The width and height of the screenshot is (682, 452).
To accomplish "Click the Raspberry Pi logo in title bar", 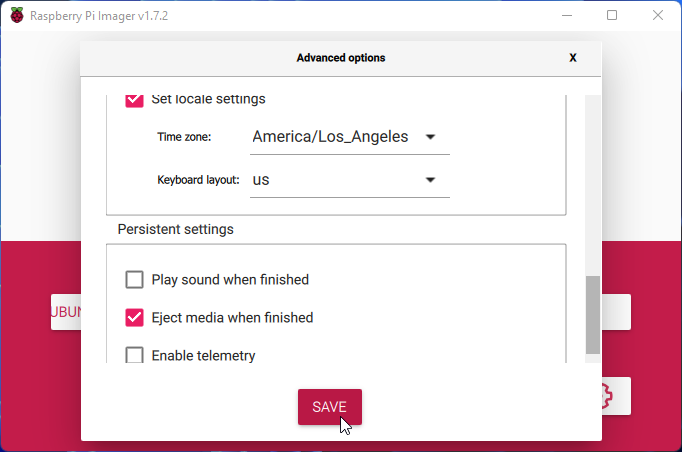I will pos(17,16).
